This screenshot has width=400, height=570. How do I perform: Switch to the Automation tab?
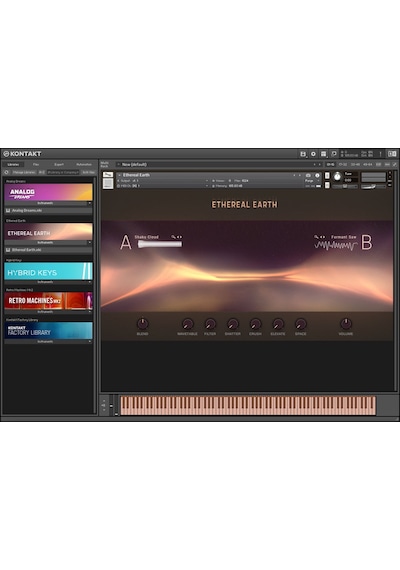[x=84, y=165]
